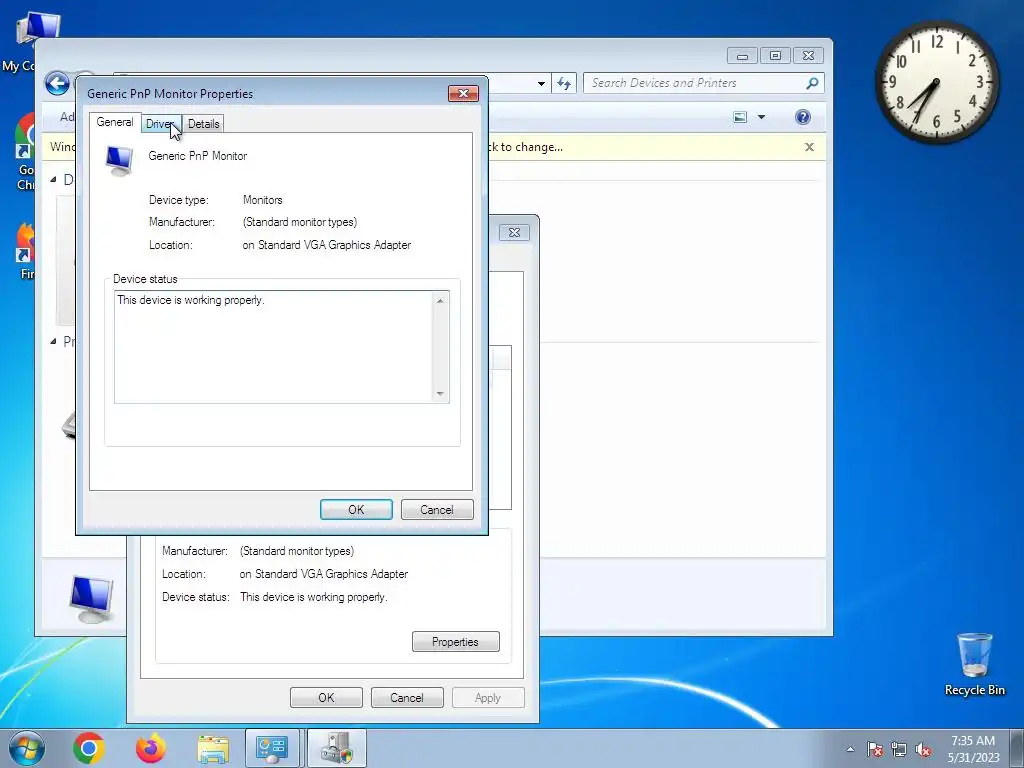Click the monitor icon beside Generic PnP Monitor

[120, 161]
